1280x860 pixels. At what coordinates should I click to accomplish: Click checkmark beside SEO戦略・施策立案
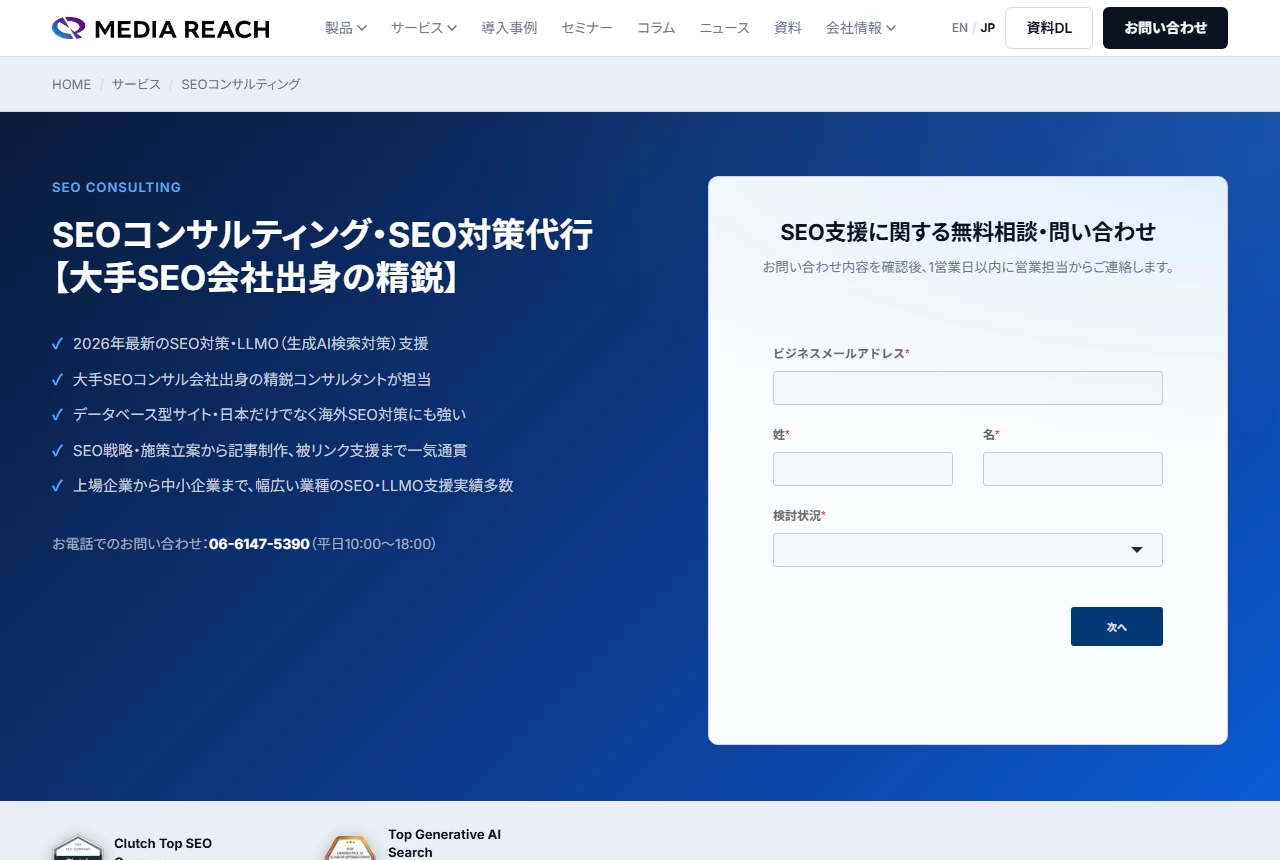click(x=58, y=451)
